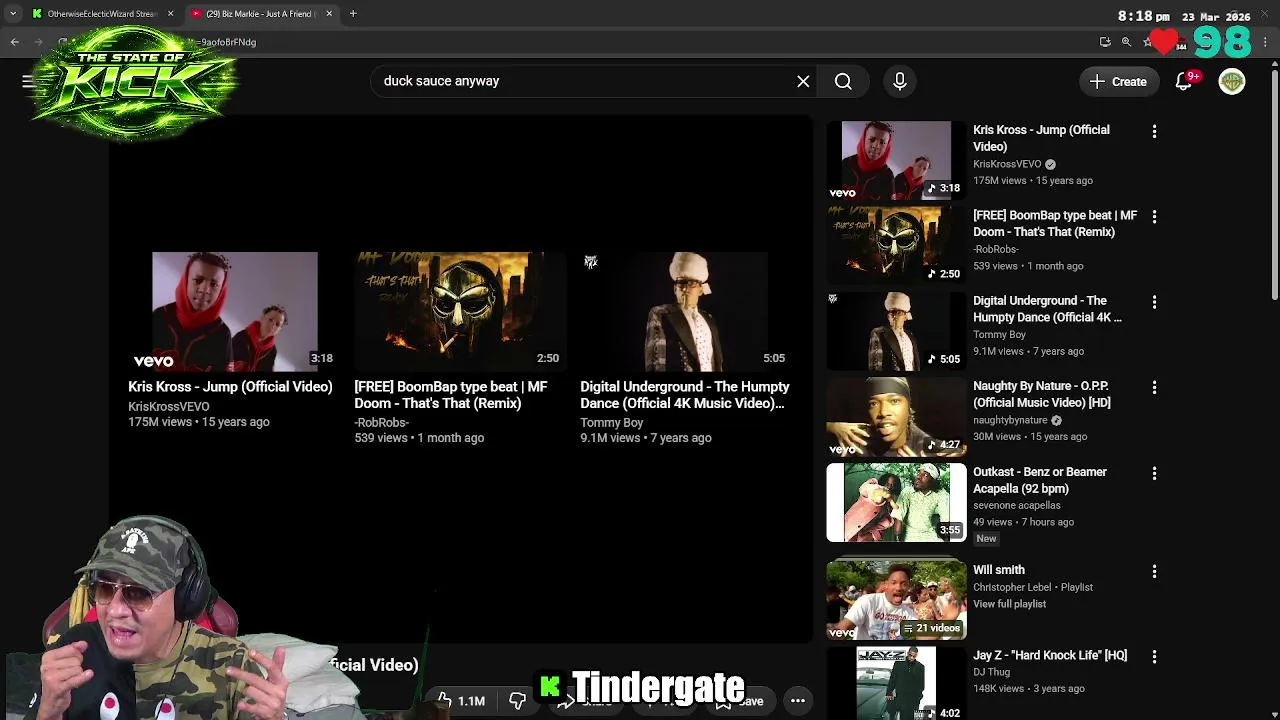Click the New badge under Outkast video
The height and width of the screenshot is (720, 1280).
click(x=986, y=539)
